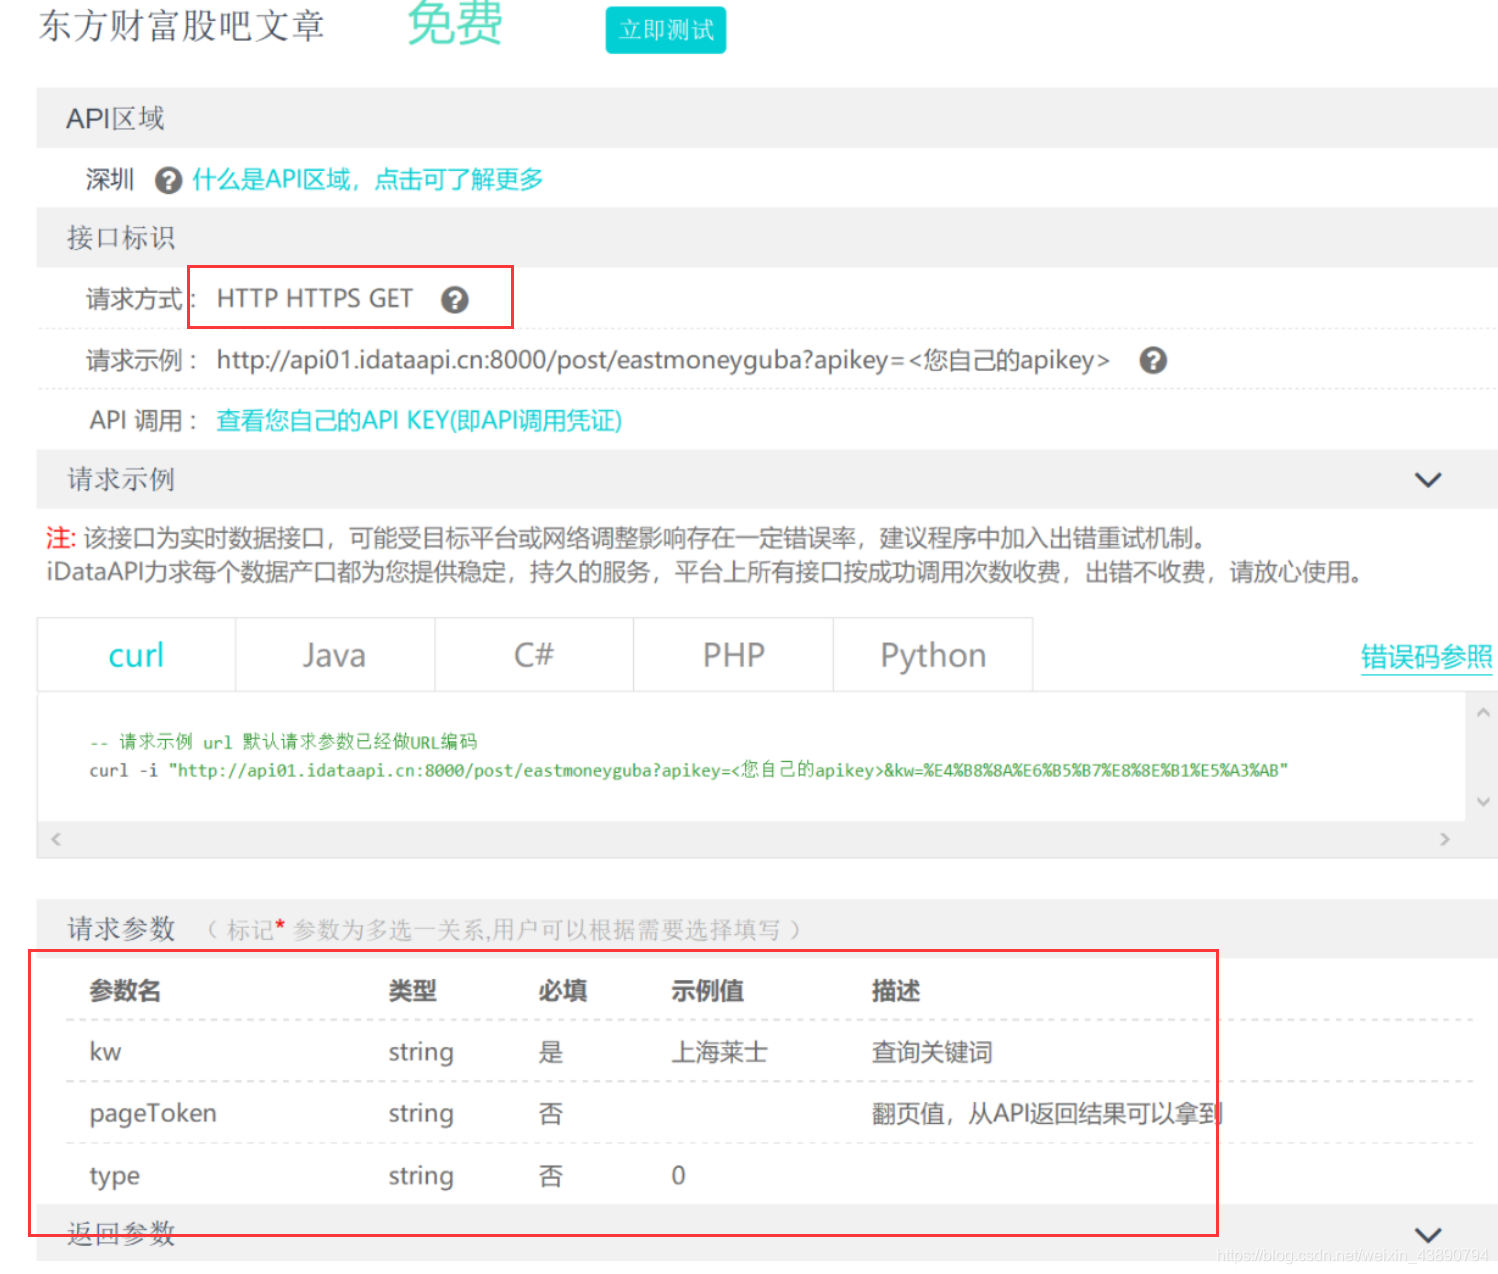Open the 错误码参照 link
This screenshot has width=1498, height=1274.
(x=1426, y=657)
